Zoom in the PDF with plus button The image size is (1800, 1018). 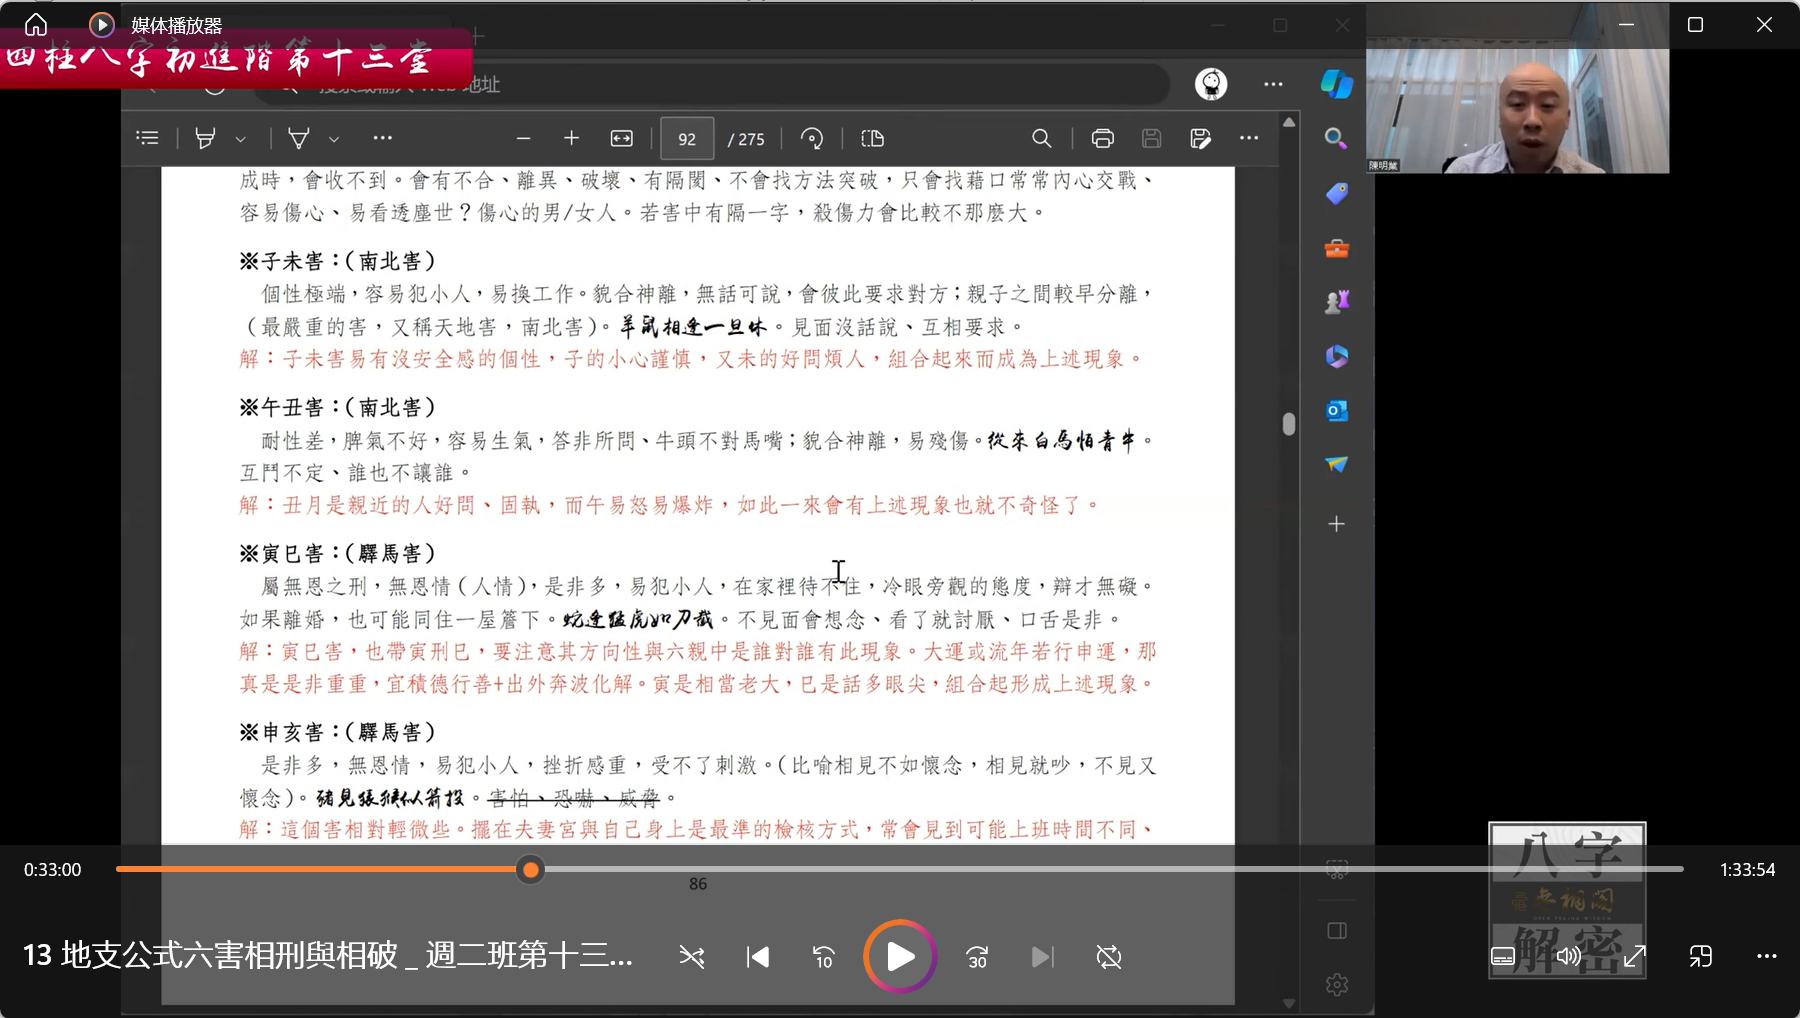click(x=571, y=138)
